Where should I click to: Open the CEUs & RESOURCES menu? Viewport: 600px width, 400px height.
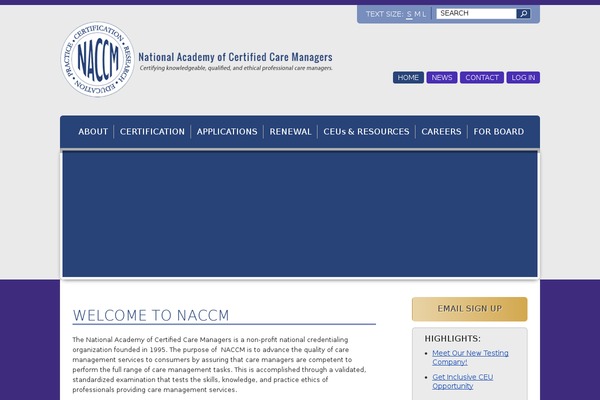coord(366,132)
